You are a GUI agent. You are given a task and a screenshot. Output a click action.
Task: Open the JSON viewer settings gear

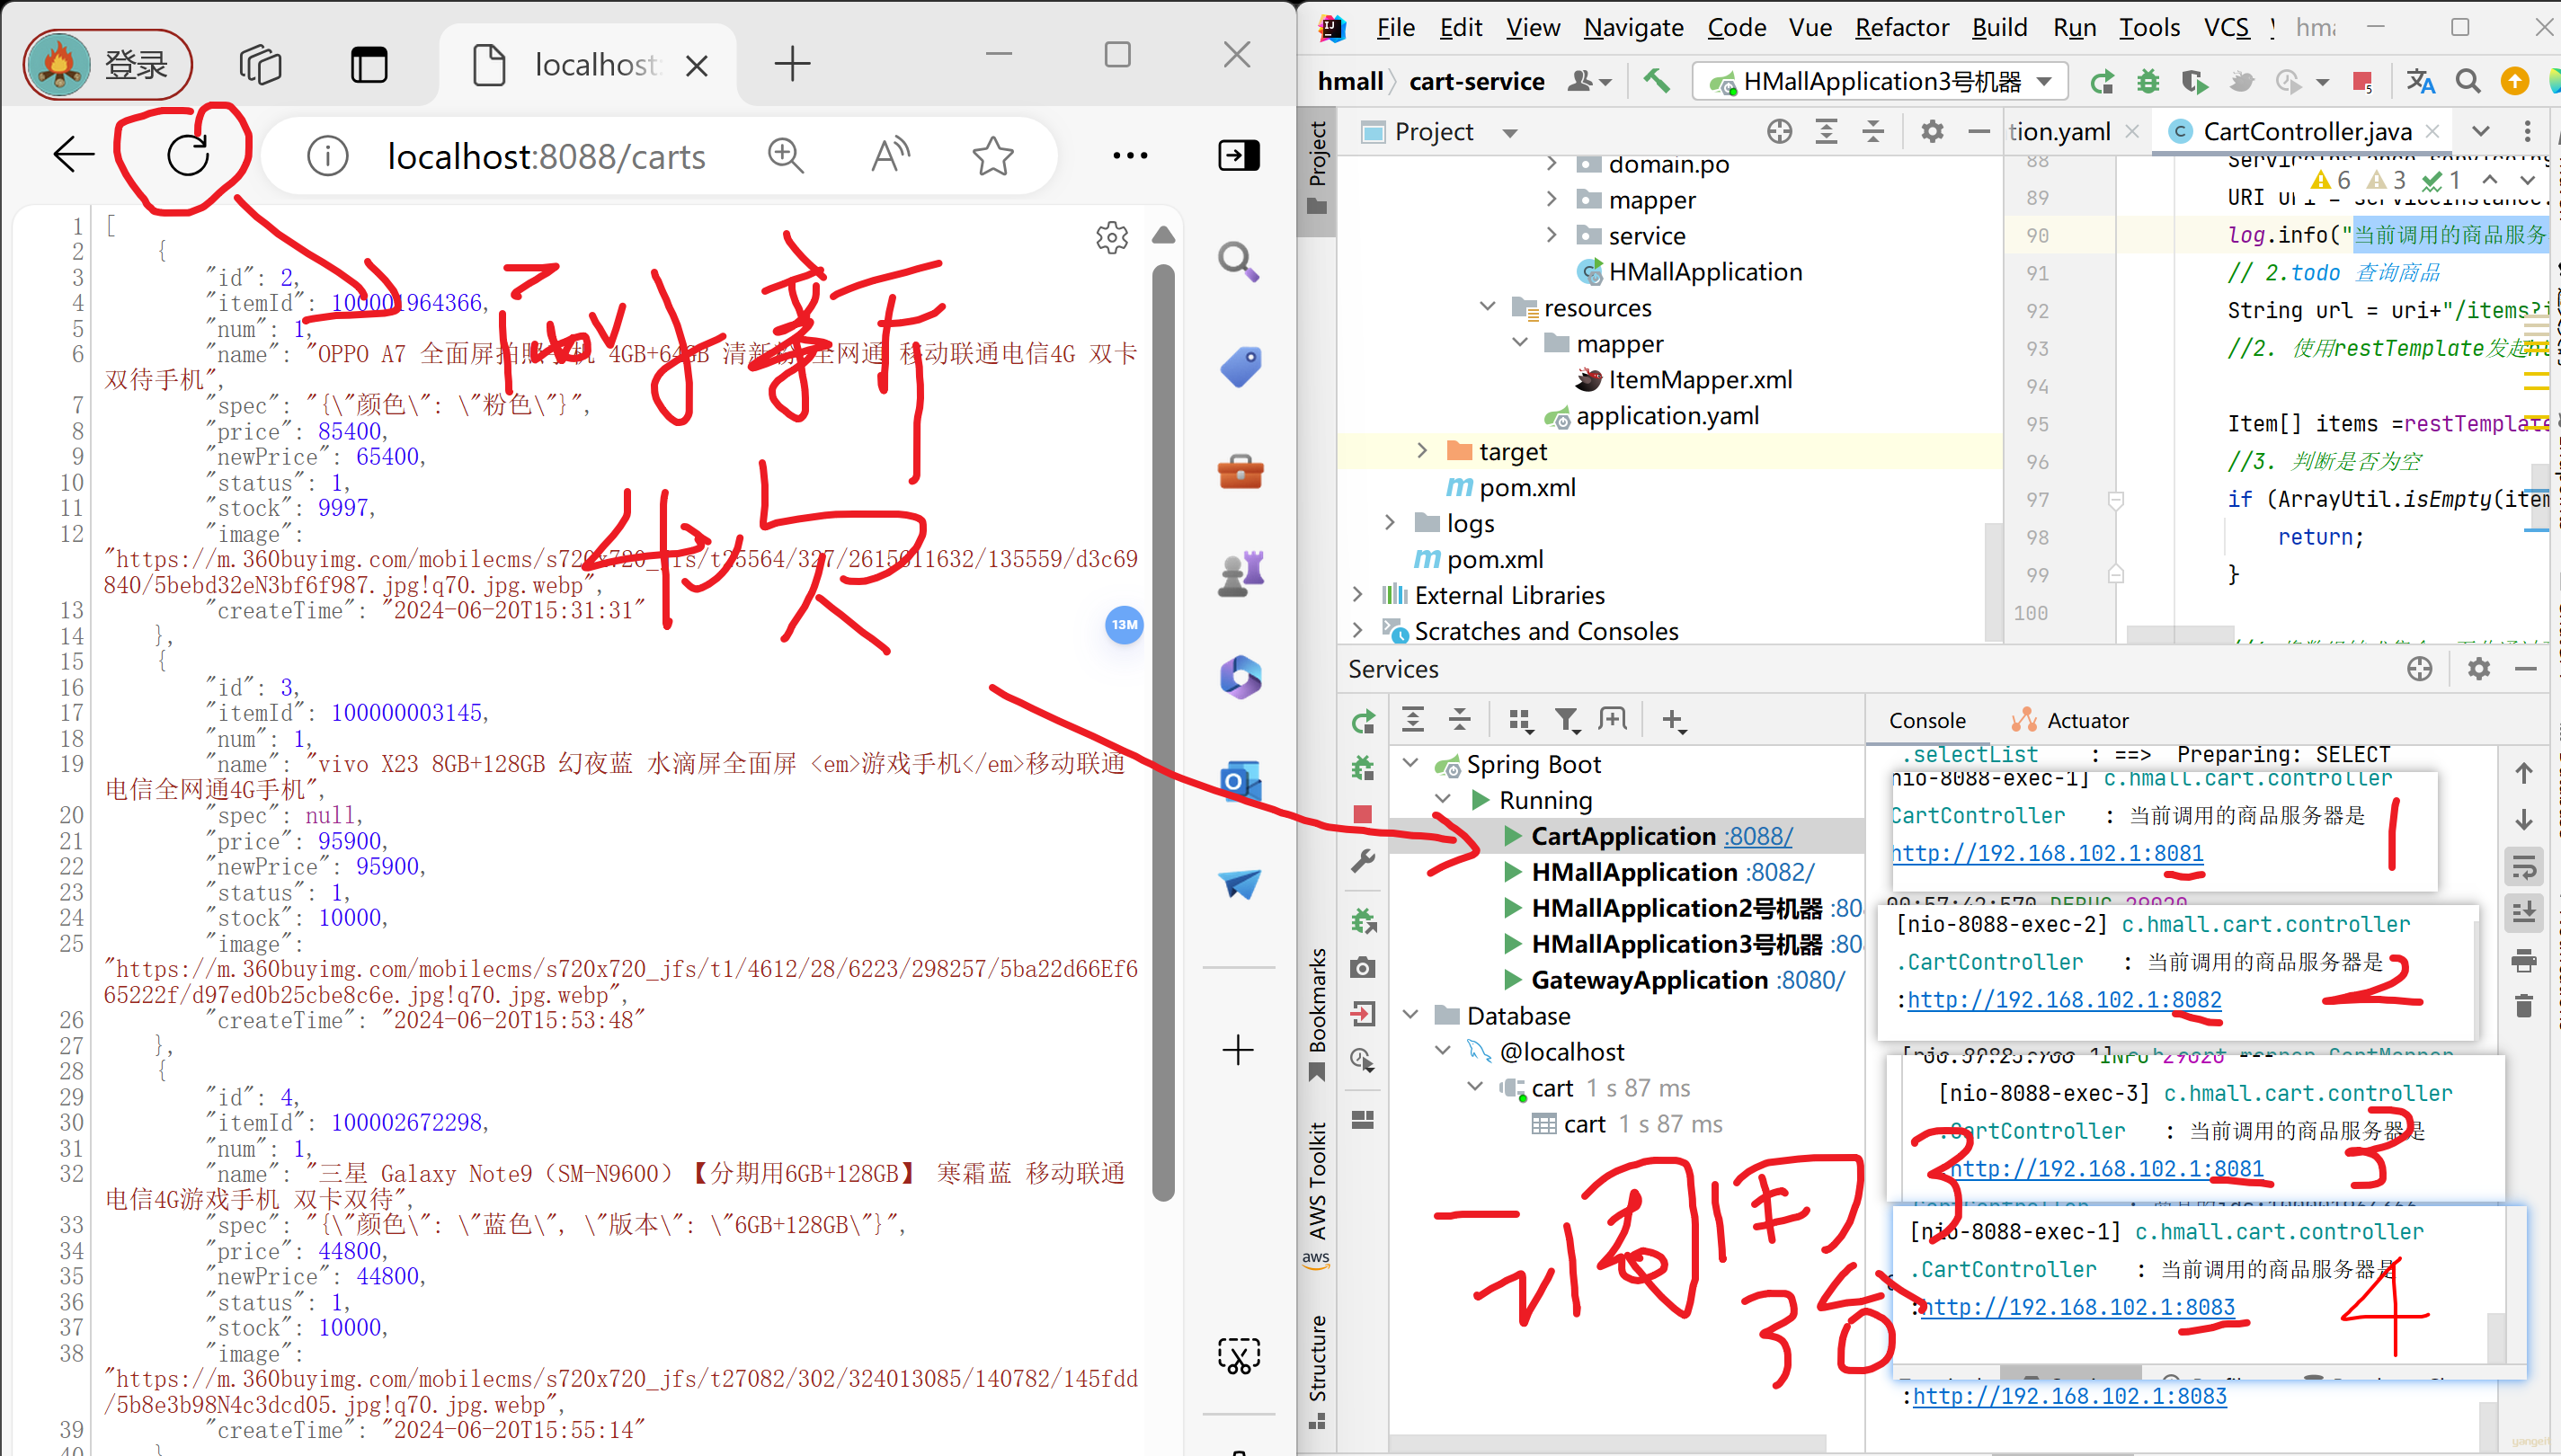[1112, 238]
